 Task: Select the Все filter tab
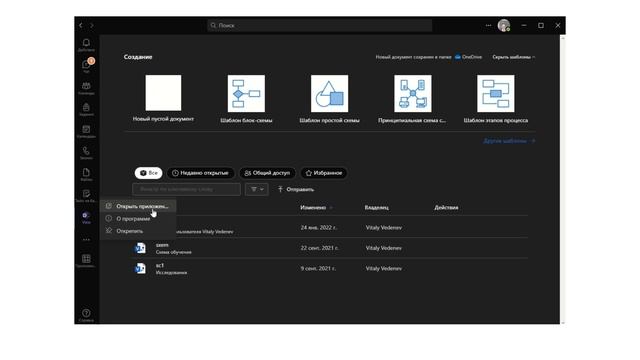tap(149, 173)
